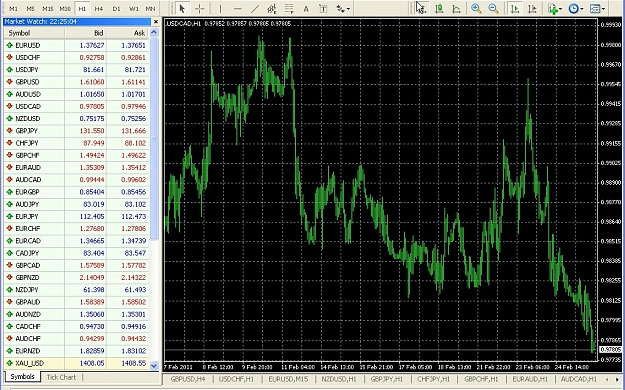The height and width of the screenshot is (390, 625).
Task: Switch to M30 timeframe
Action: click(65, 8)
